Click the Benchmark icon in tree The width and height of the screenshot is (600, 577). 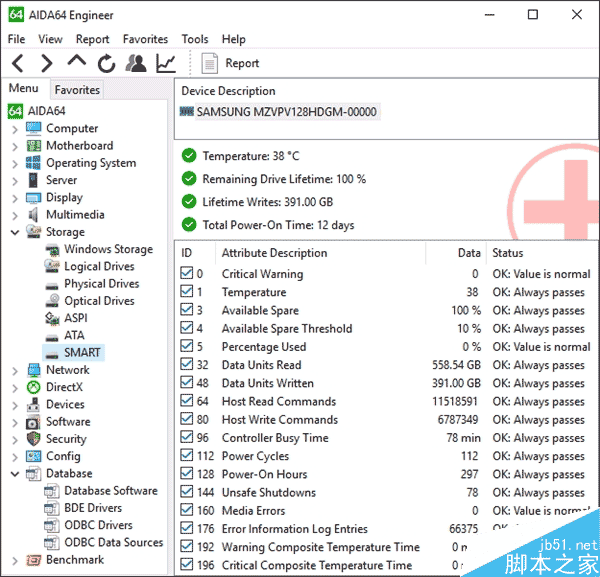33,560
